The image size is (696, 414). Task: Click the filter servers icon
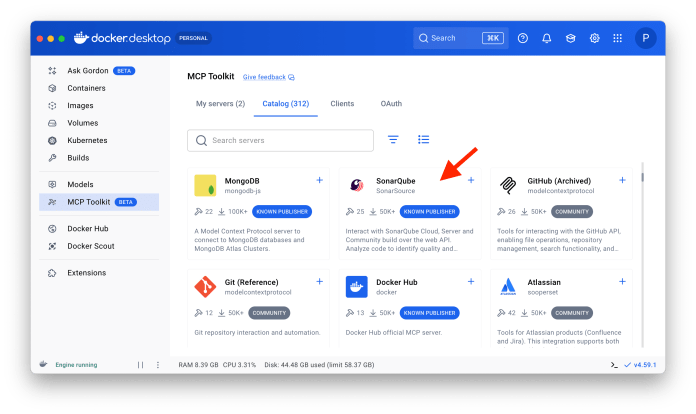pyautogui.click(x=393, y=140)
